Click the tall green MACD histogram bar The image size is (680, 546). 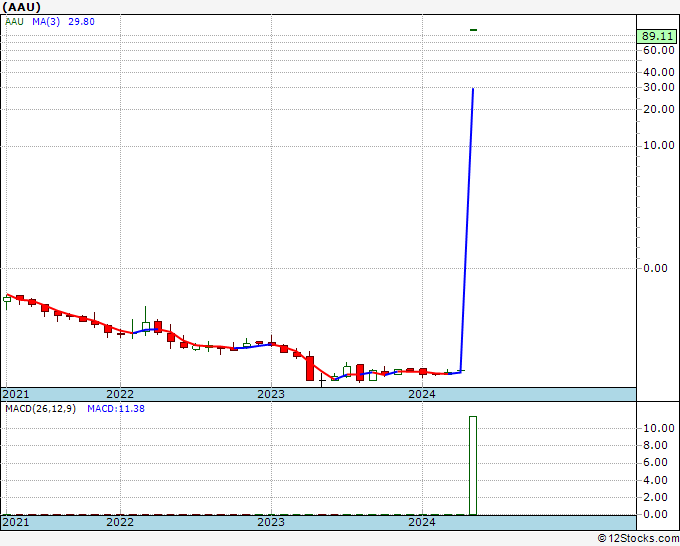[473, 466]
